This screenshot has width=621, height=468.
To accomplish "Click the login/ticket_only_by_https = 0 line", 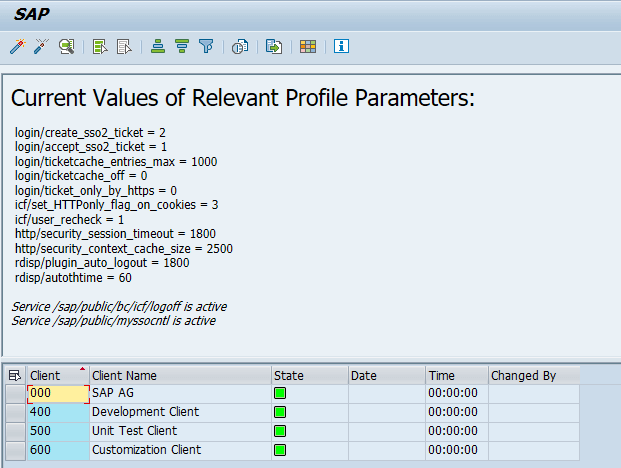I will point(96,190).
